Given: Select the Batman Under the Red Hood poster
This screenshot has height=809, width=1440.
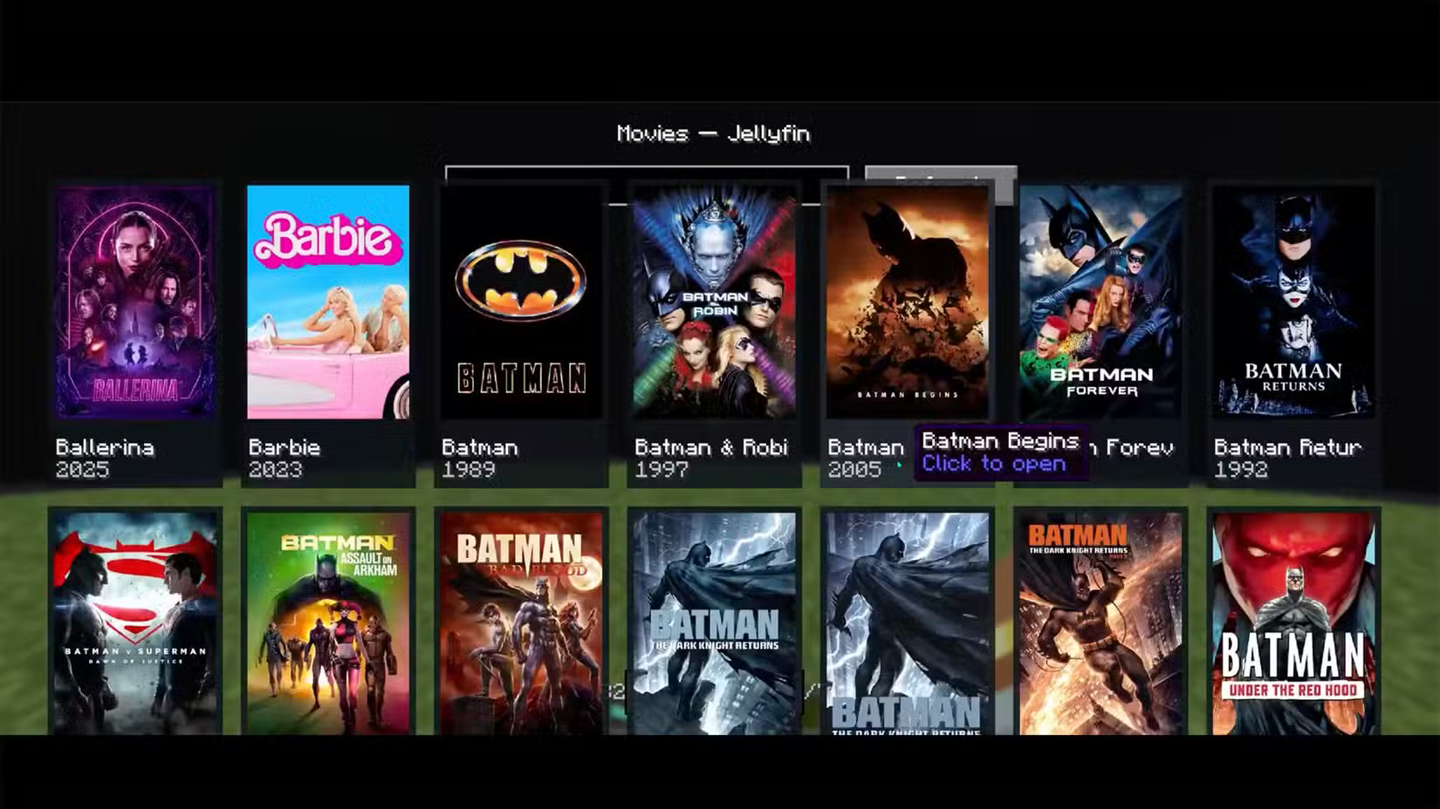Looking at the screenshot, I should click(1293, 623).
